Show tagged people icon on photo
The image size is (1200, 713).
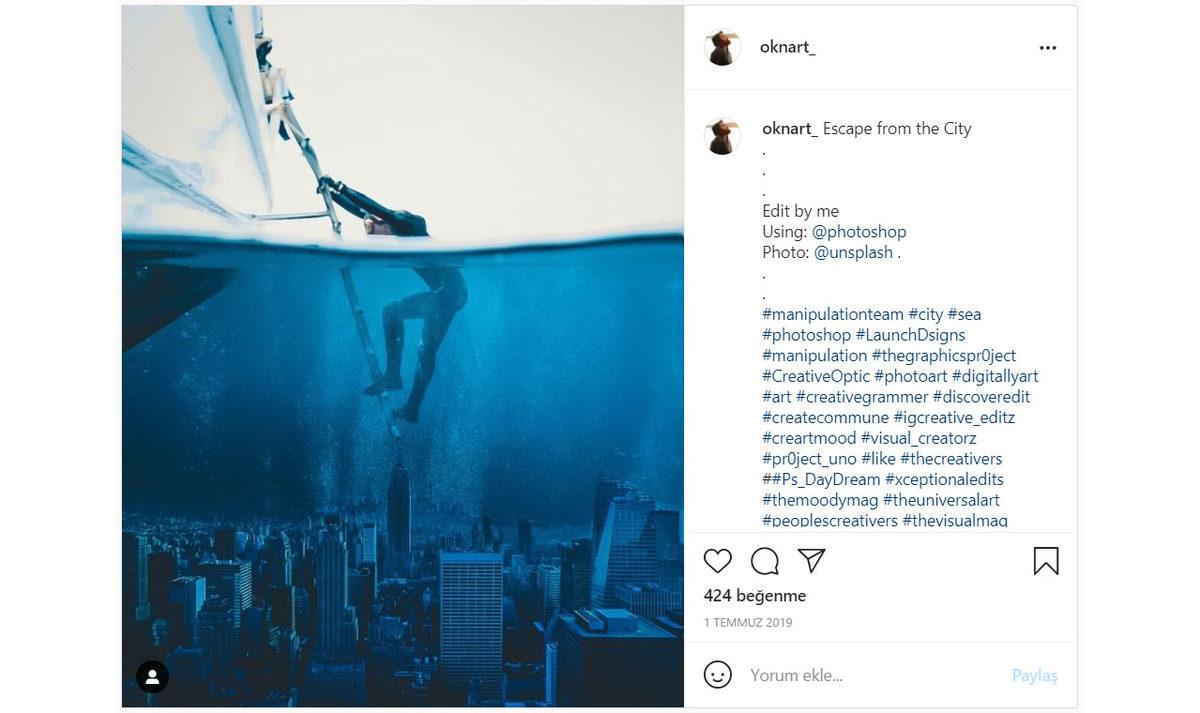point(152,677)
